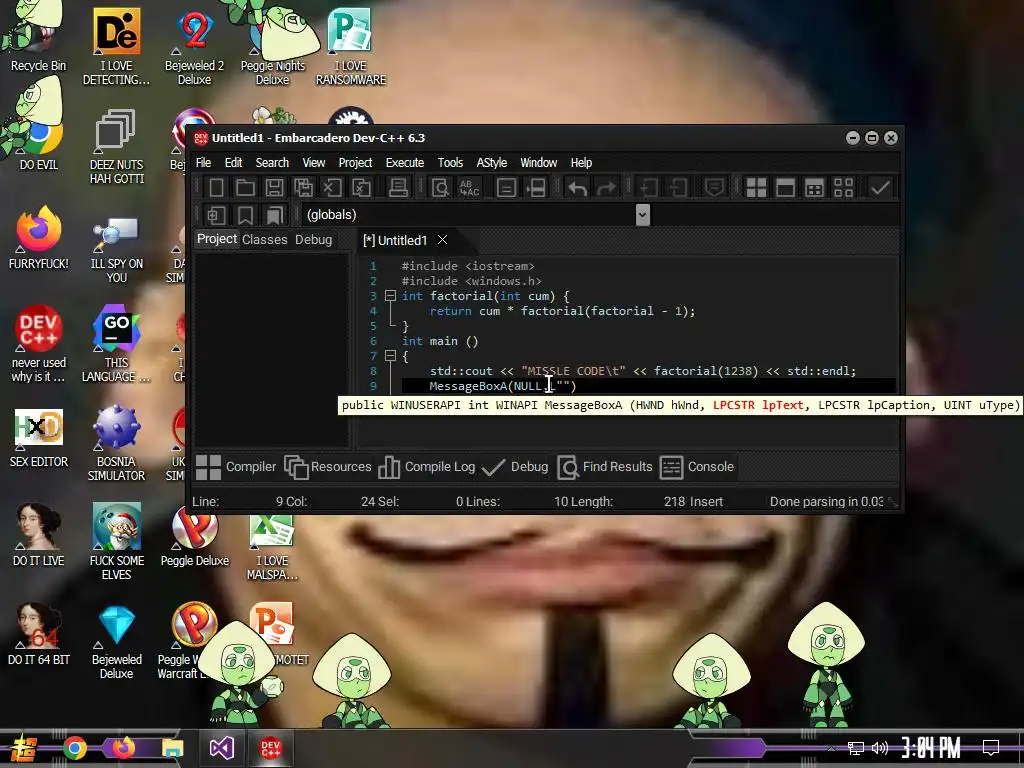Click the Toggle bookmark icon
Screen dimensions: 1024x768
coord(246,215)
